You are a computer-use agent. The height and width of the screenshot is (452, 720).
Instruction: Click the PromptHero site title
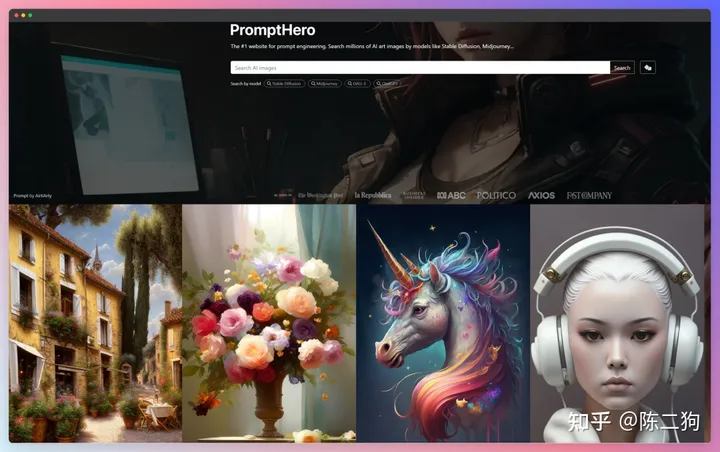(x=272, y=30)
